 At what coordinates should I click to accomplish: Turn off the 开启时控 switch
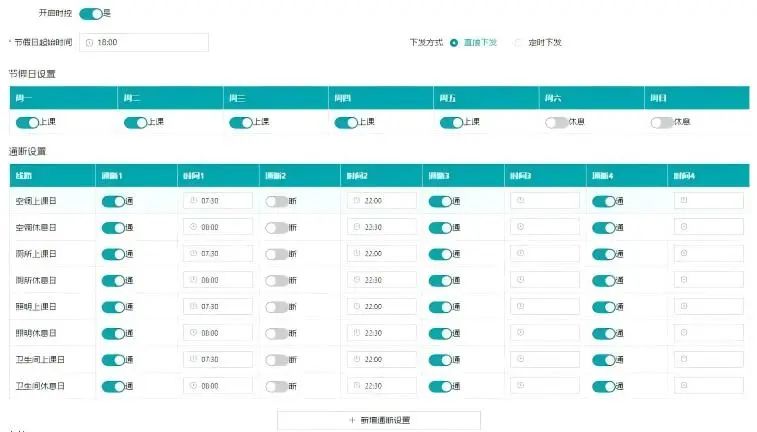pyautogui.click(x=91, y=14)
